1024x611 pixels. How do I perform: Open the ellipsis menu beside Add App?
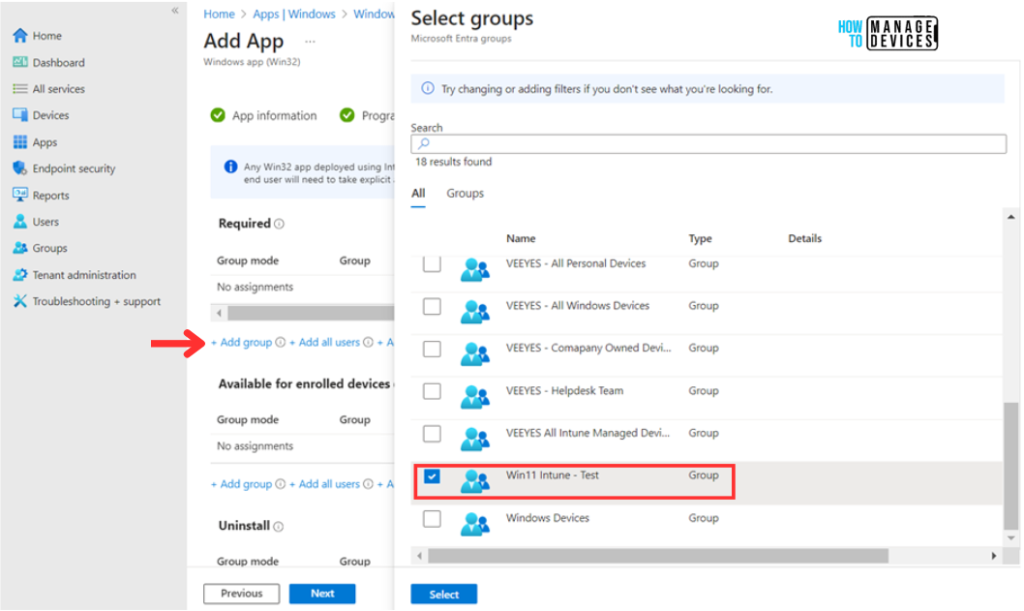tap(310, 41)
